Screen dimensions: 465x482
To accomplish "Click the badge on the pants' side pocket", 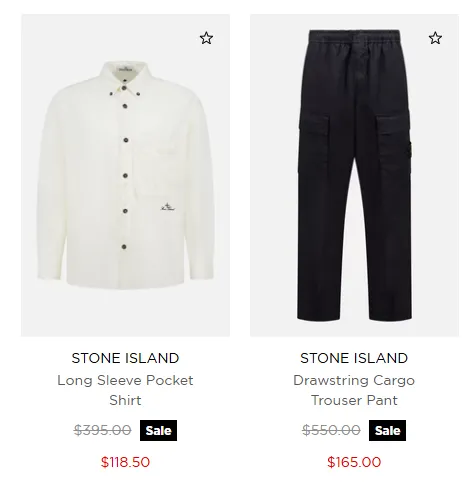I will pos(410,150).
